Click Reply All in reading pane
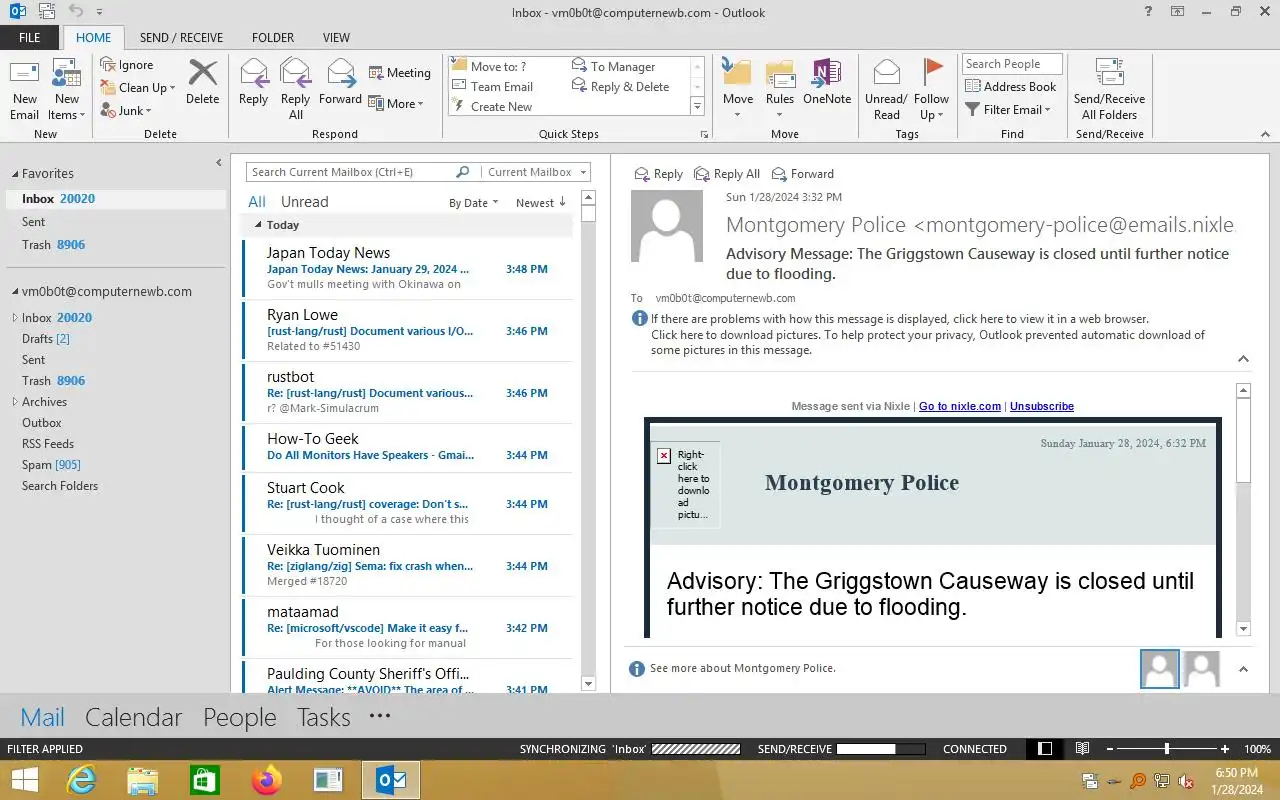This screenshot has width=1280, height=800. [727, 174]
